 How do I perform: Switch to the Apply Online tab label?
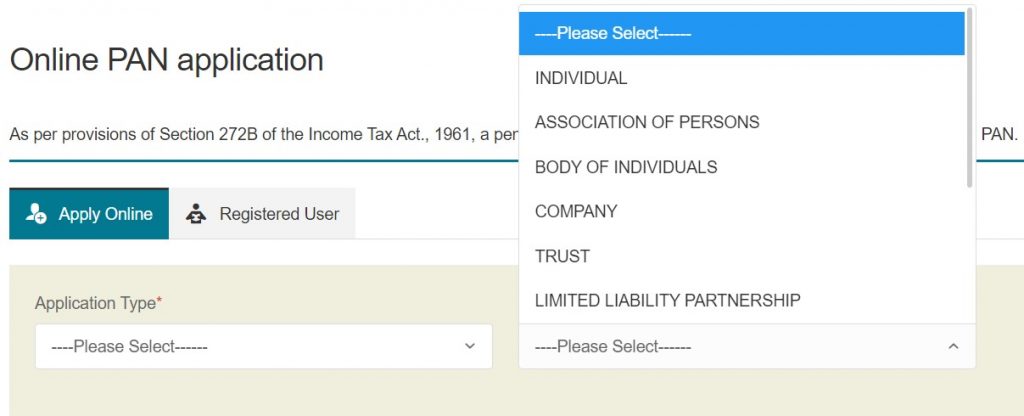105,214
